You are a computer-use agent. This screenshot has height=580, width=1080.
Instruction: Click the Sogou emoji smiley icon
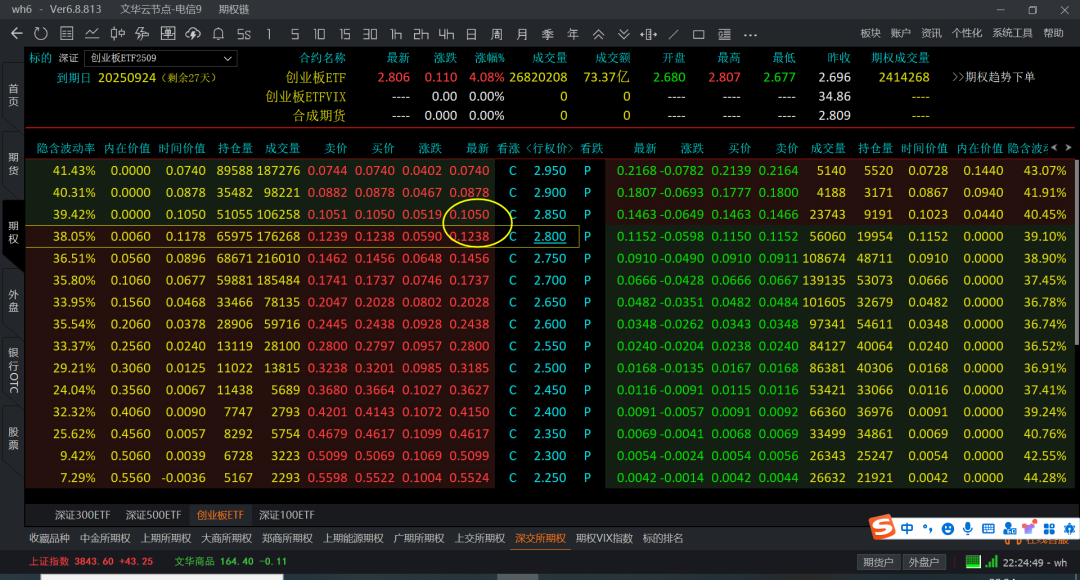click(948, 529)
